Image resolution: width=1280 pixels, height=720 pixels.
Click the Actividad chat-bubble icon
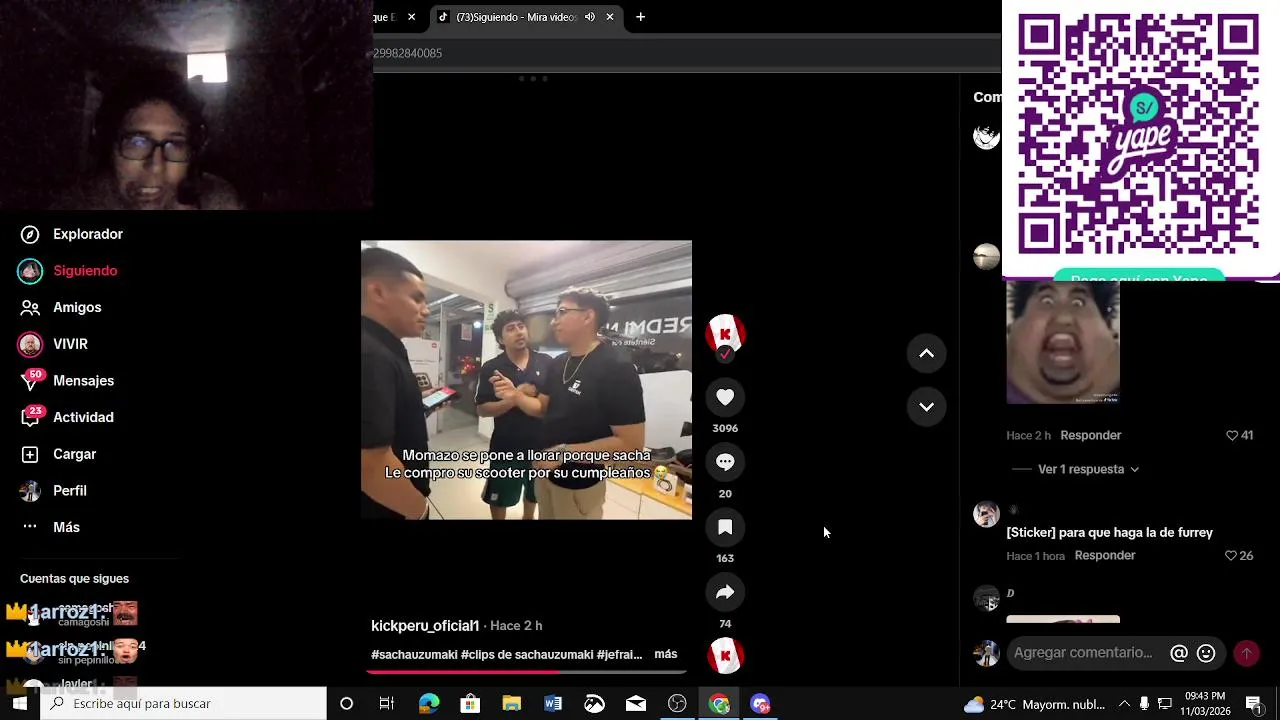(x=31, y=418)
